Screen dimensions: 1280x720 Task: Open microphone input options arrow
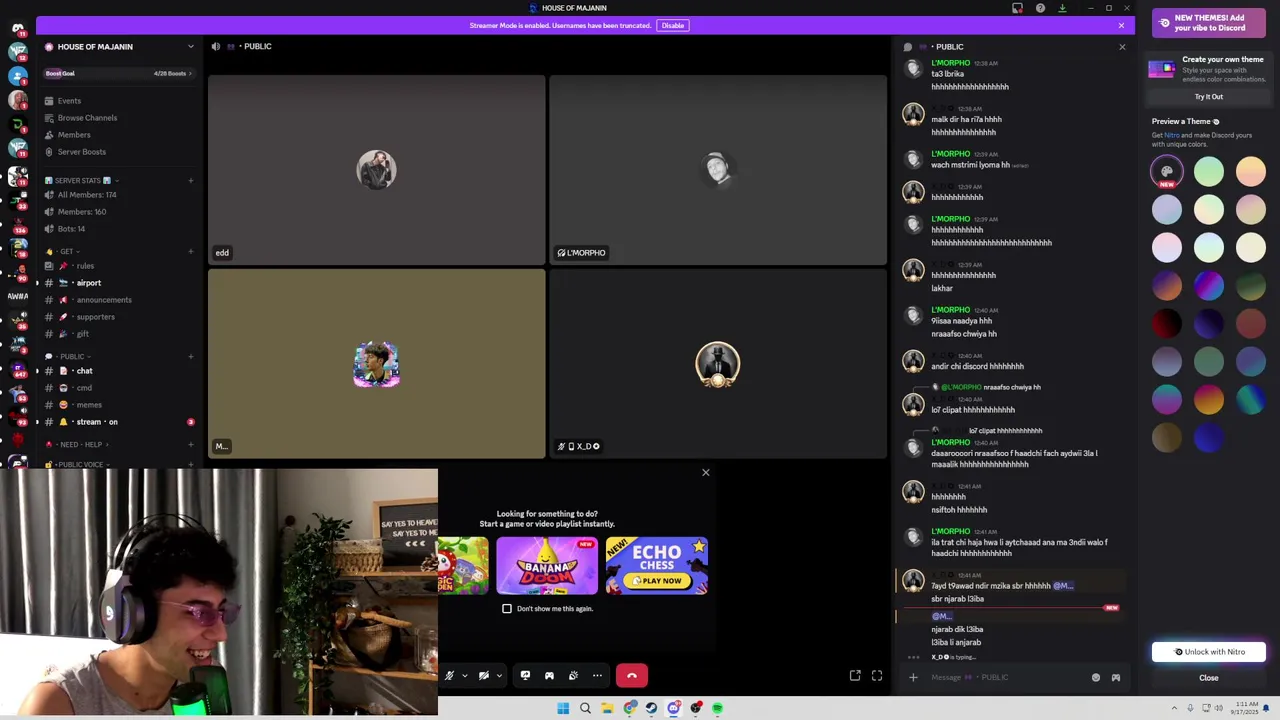[x=464, y=676]
